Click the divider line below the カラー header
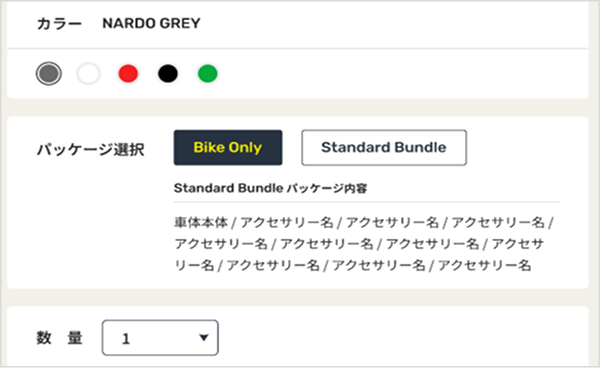Viewport: 600px width, 368px height. 298,49
